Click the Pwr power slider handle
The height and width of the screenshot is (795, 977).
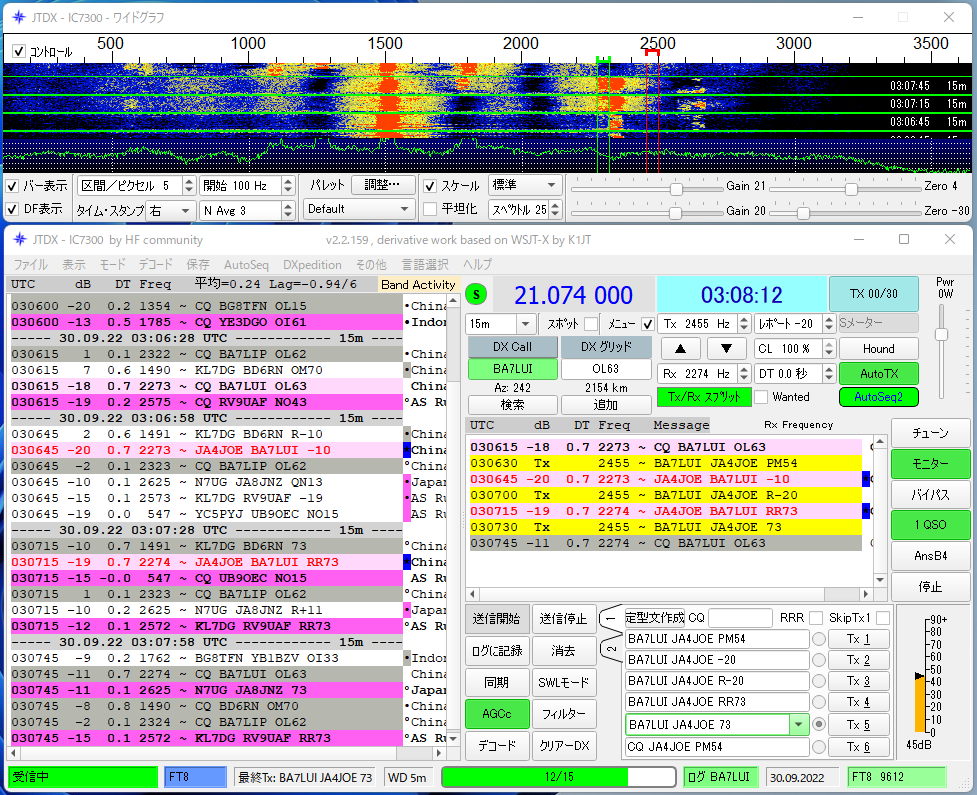pos(941,335)
